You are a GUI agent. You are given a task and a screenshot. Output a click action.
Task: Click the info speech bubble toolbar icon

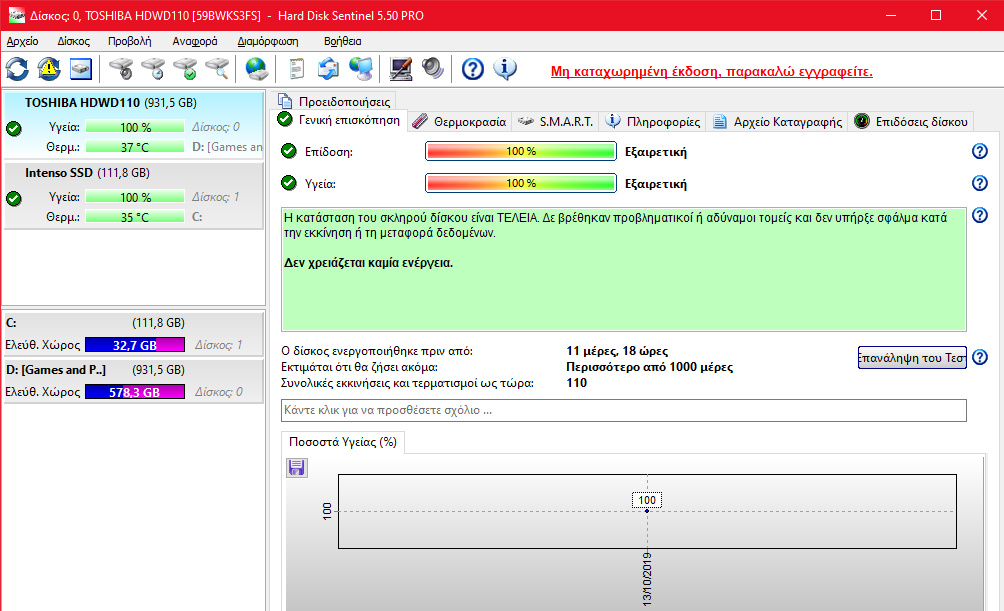pyautogui.click(x=505, y=69)
